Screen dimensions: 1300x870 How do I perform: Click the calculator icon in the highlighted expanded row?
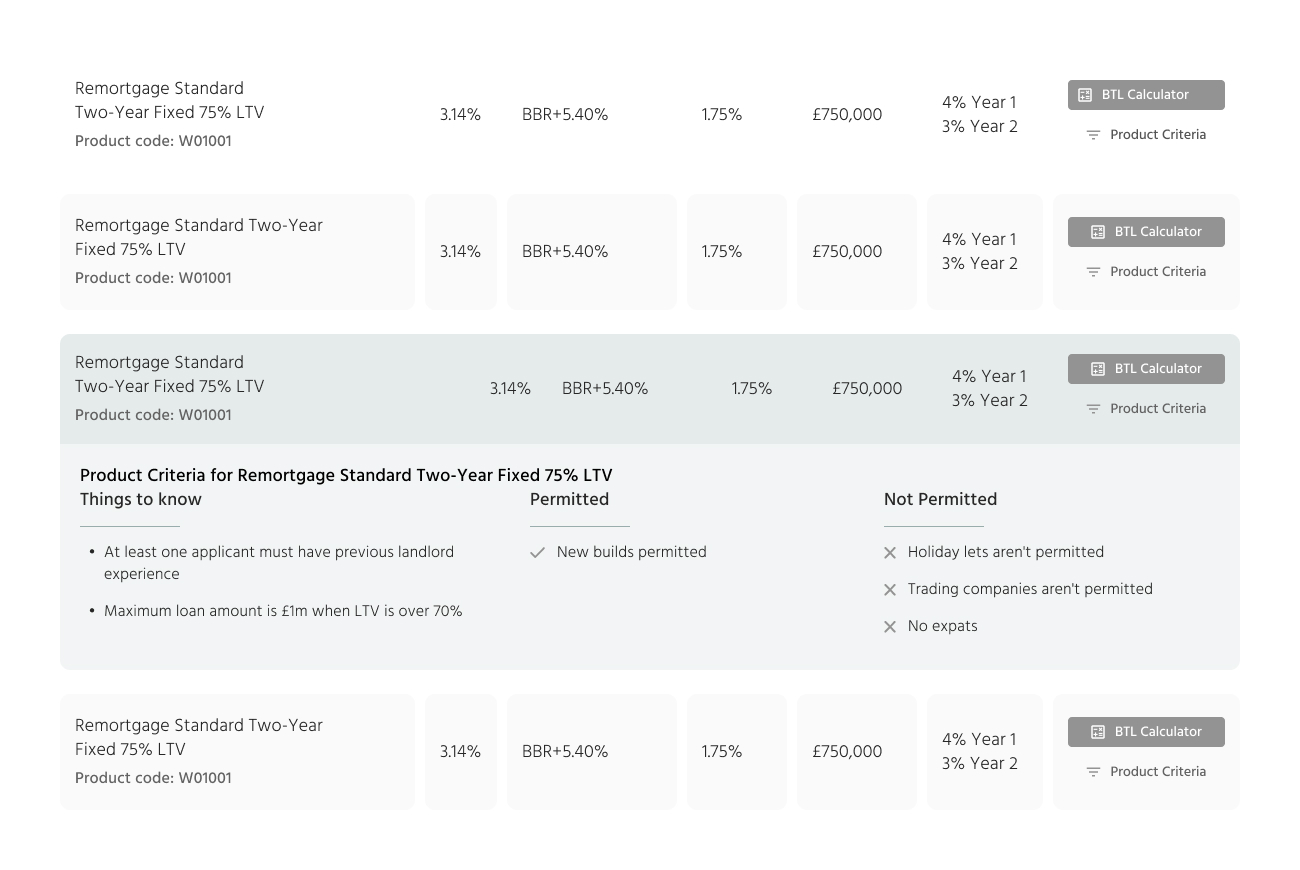coord(1098,369)
